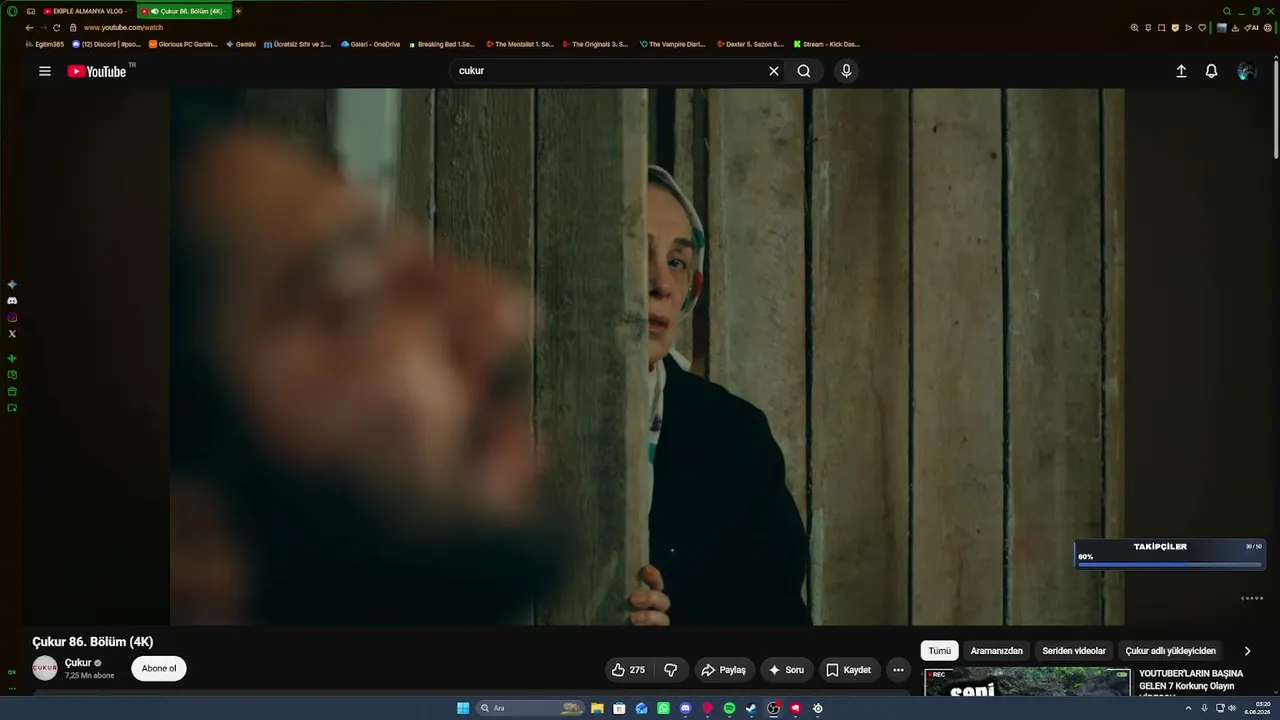
Task: Subscribe using the Abone ol button
Action: (x=159, y=669)
